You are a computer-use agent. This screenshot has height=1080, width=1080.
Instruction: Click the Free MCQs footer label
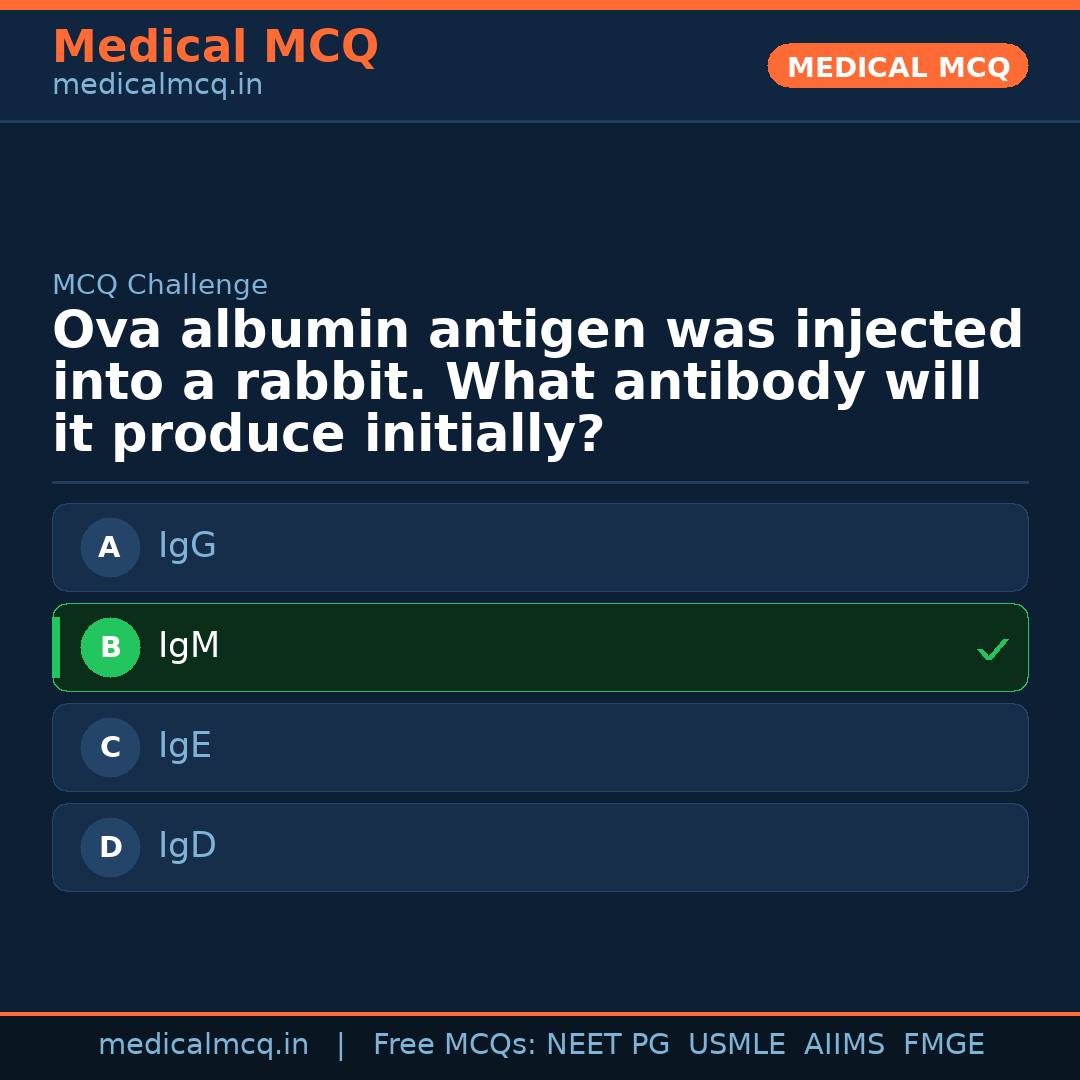click(455, 1045)
